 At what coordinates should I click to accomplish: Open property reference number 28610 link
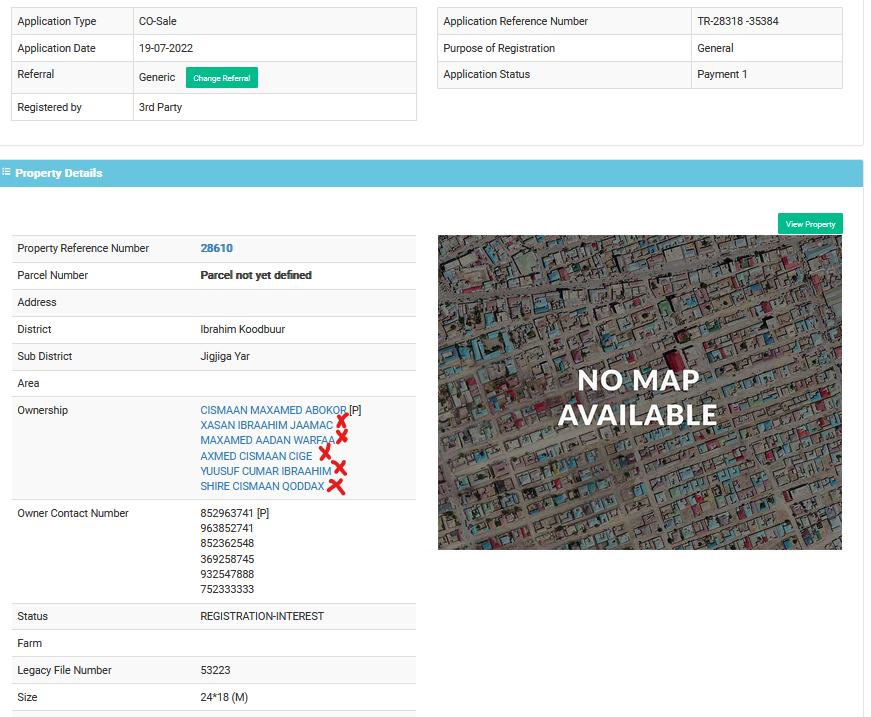[x=217, y=248]
